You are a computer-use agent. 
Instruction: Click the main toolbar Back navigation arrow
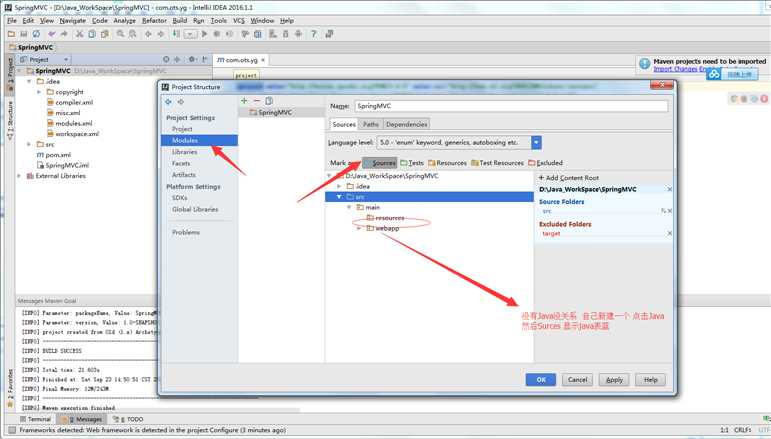[148, 34]
